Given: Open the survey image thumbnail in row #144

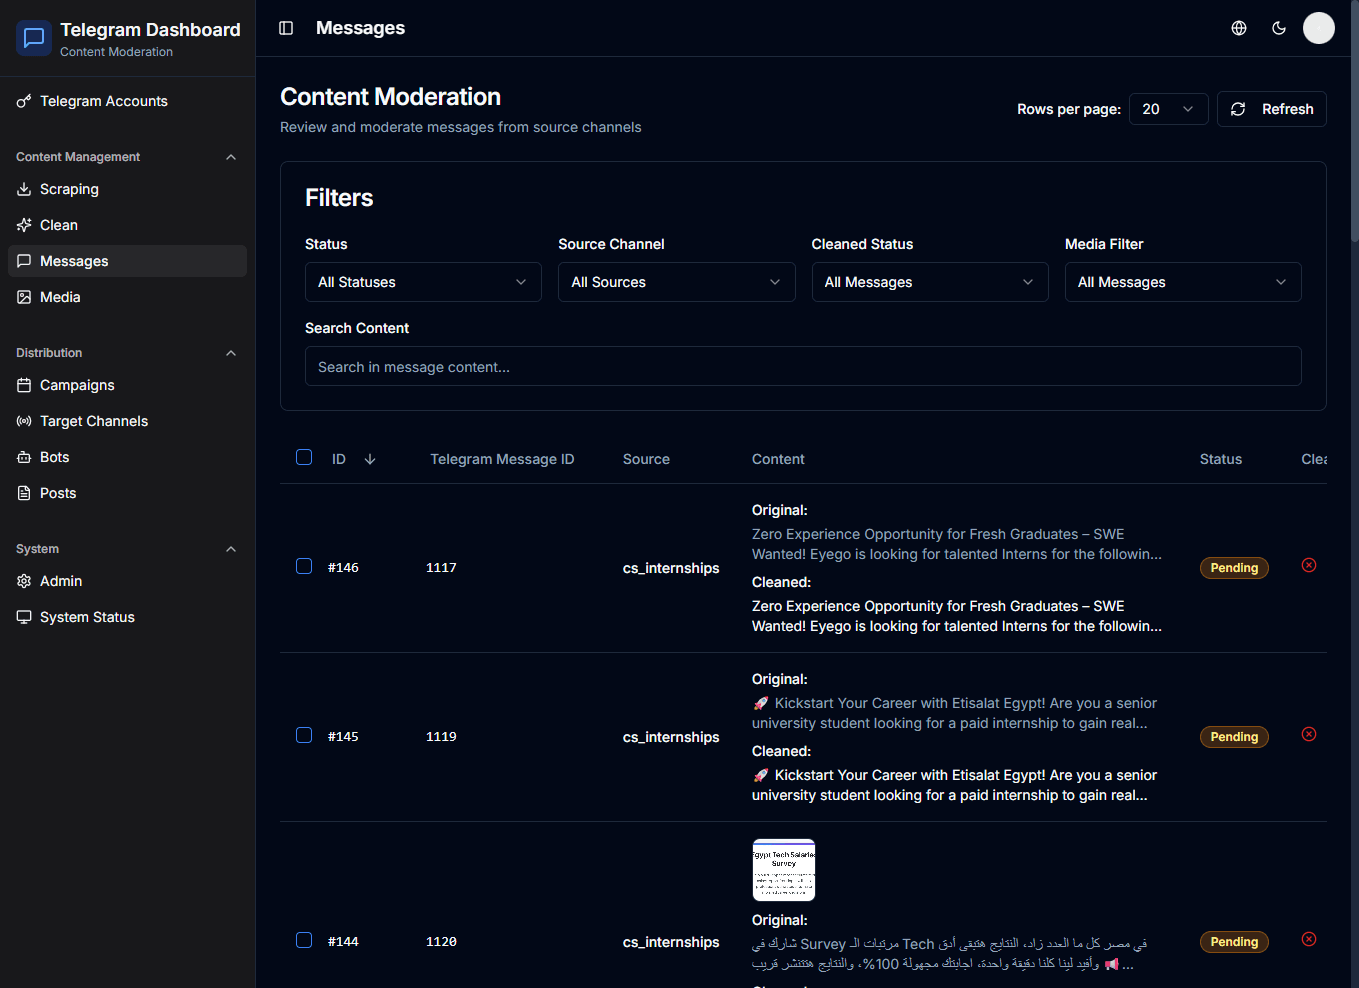Looking at the screenshot, I should (784, 870).
